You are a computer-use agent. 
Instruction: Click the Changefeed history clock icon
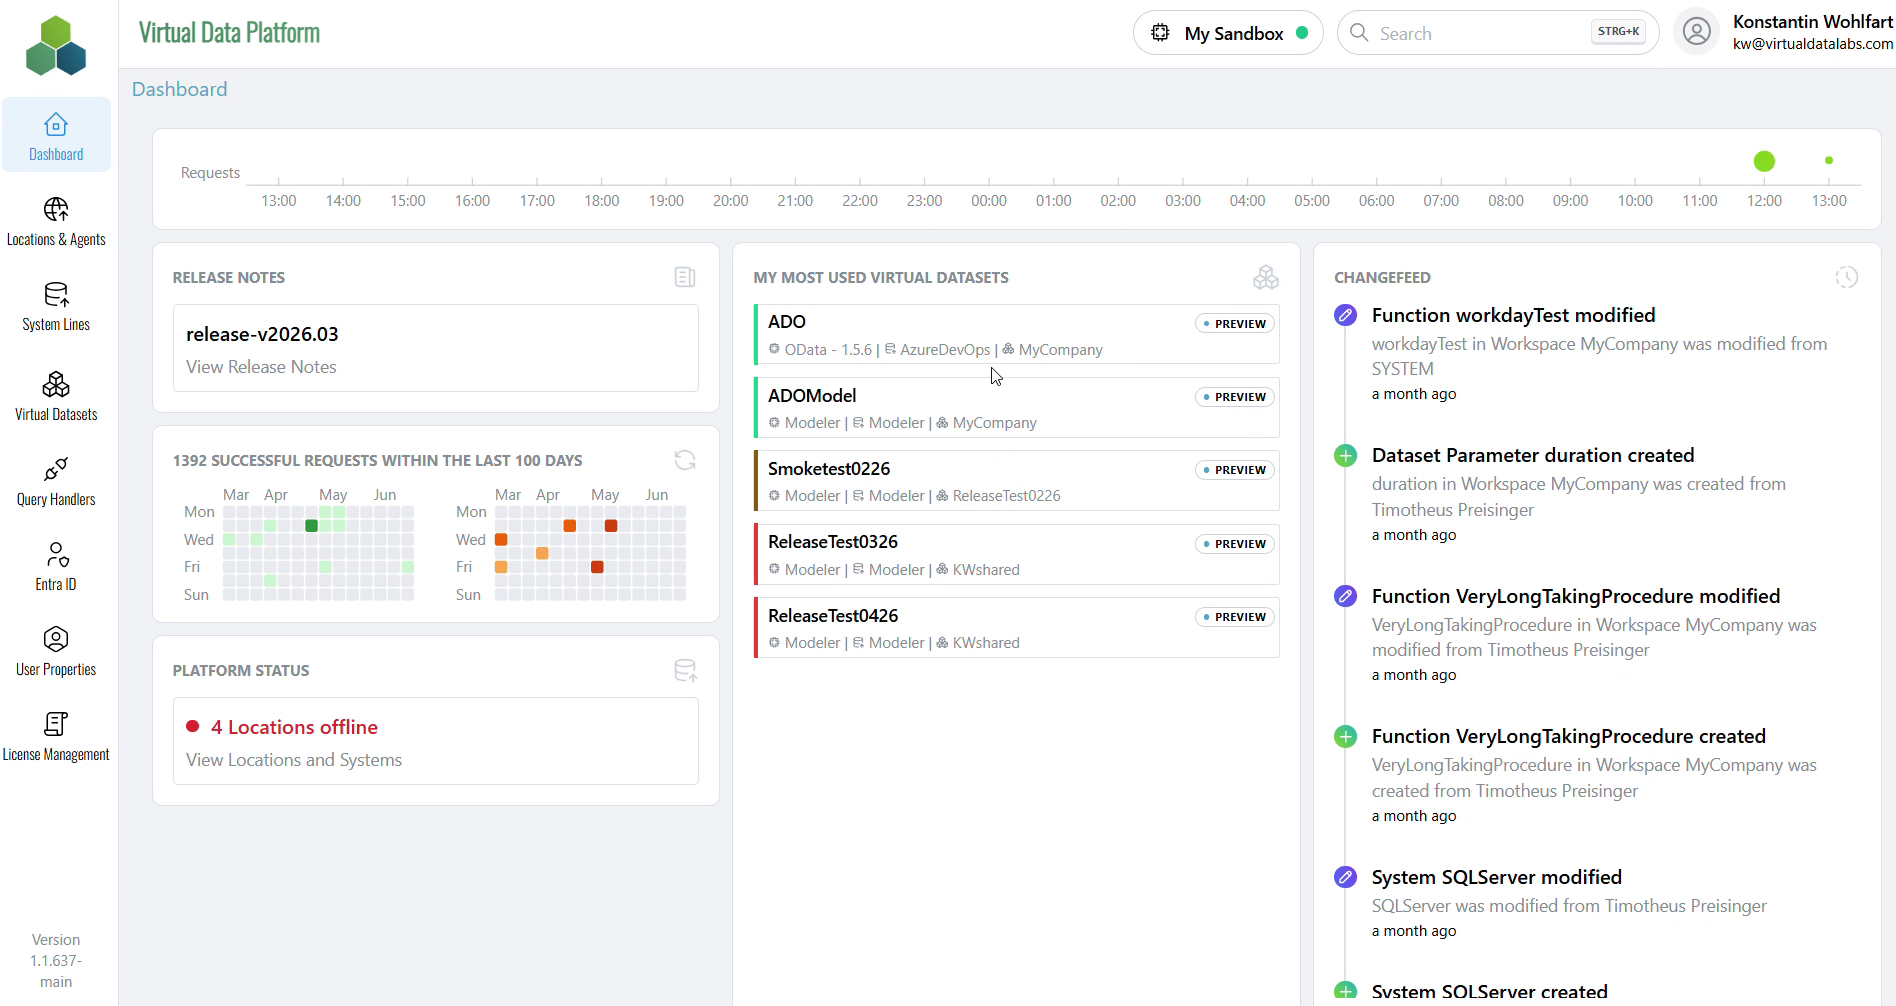click(1846, 277)
